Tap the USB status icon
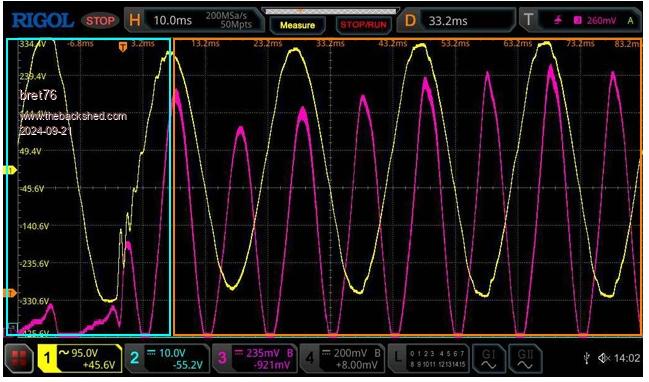The width and height of the screenshot is (649, 382). pos(587,358)
